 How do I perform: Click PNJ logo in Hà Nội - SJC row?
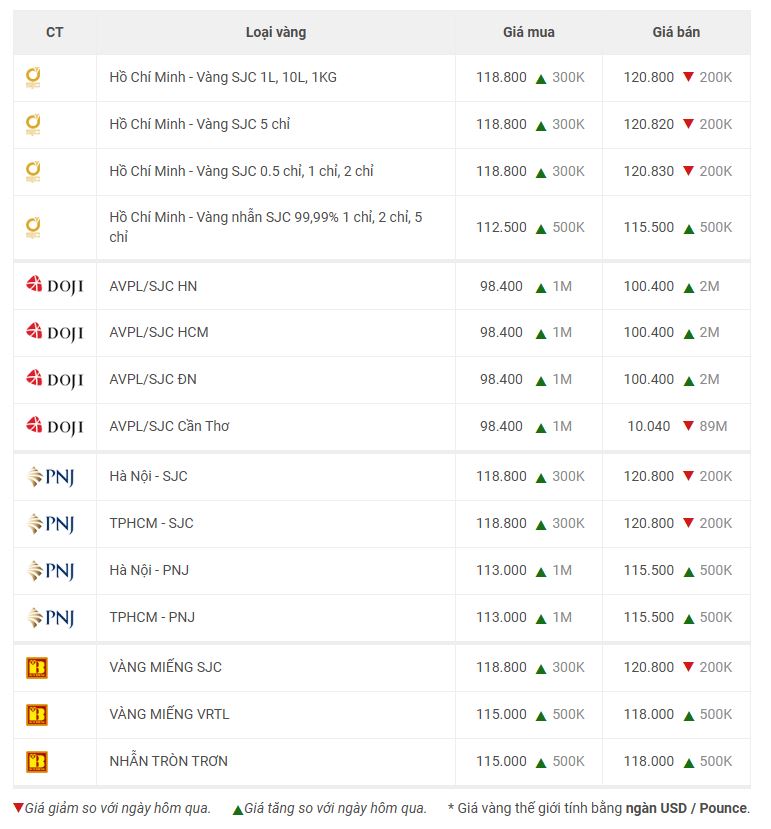[x=51, y=476]
